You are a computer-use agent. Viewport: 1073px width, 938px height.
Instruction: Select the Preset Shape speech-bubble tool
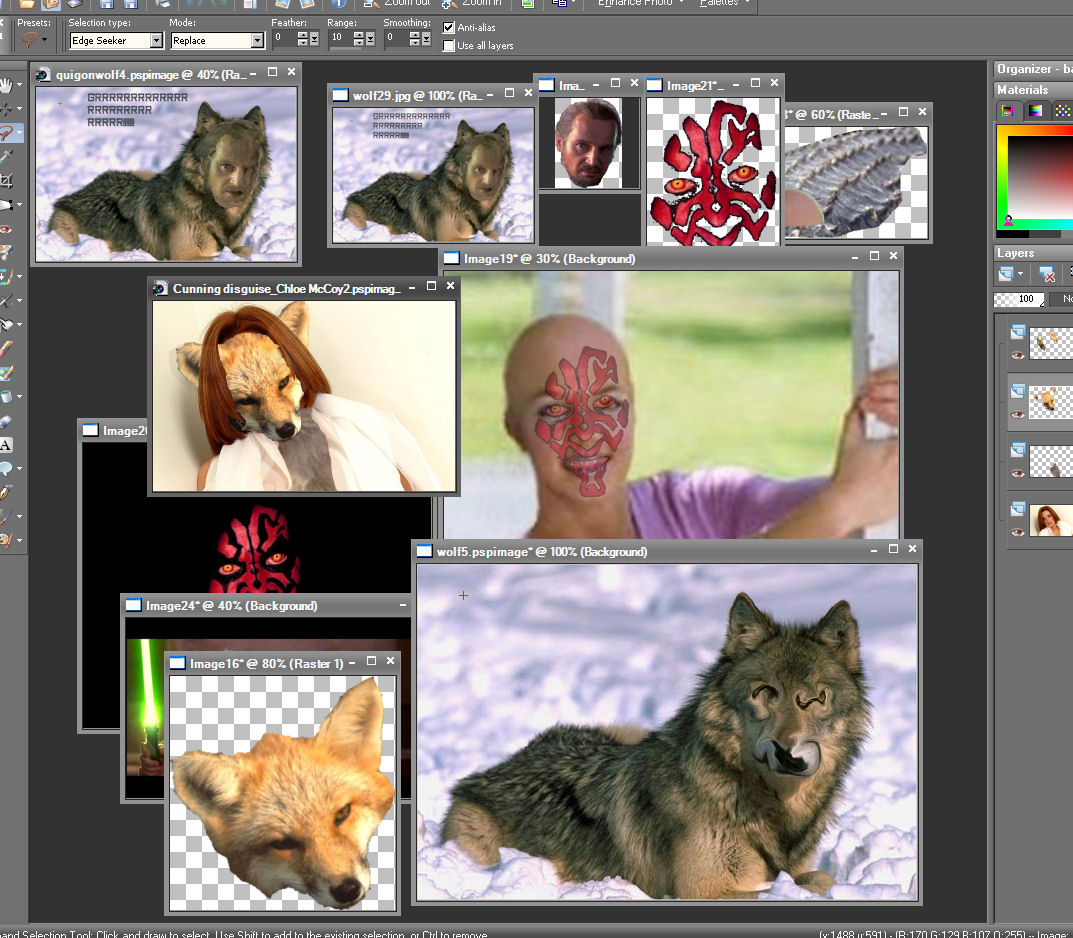click(x=6, y=469)
